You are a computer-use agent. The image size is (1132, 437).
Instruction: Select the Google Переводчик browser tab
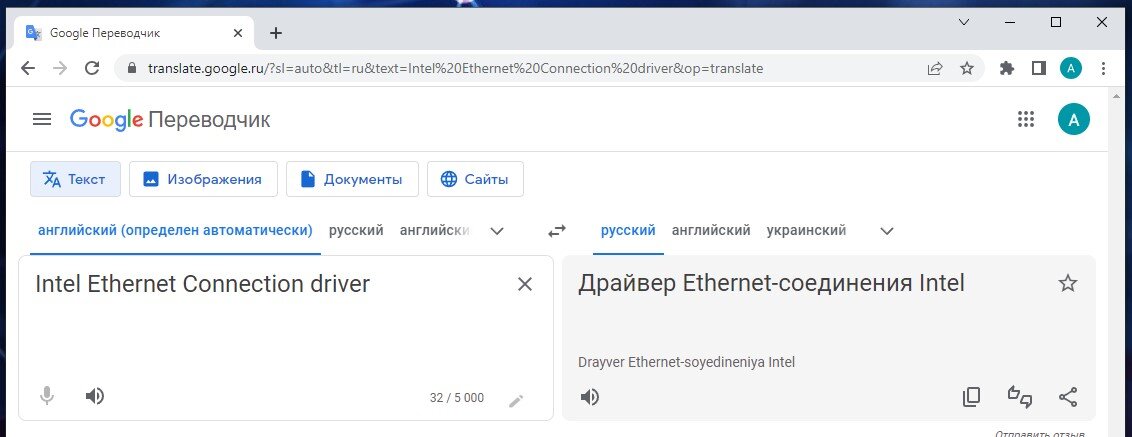coord(134,33)
